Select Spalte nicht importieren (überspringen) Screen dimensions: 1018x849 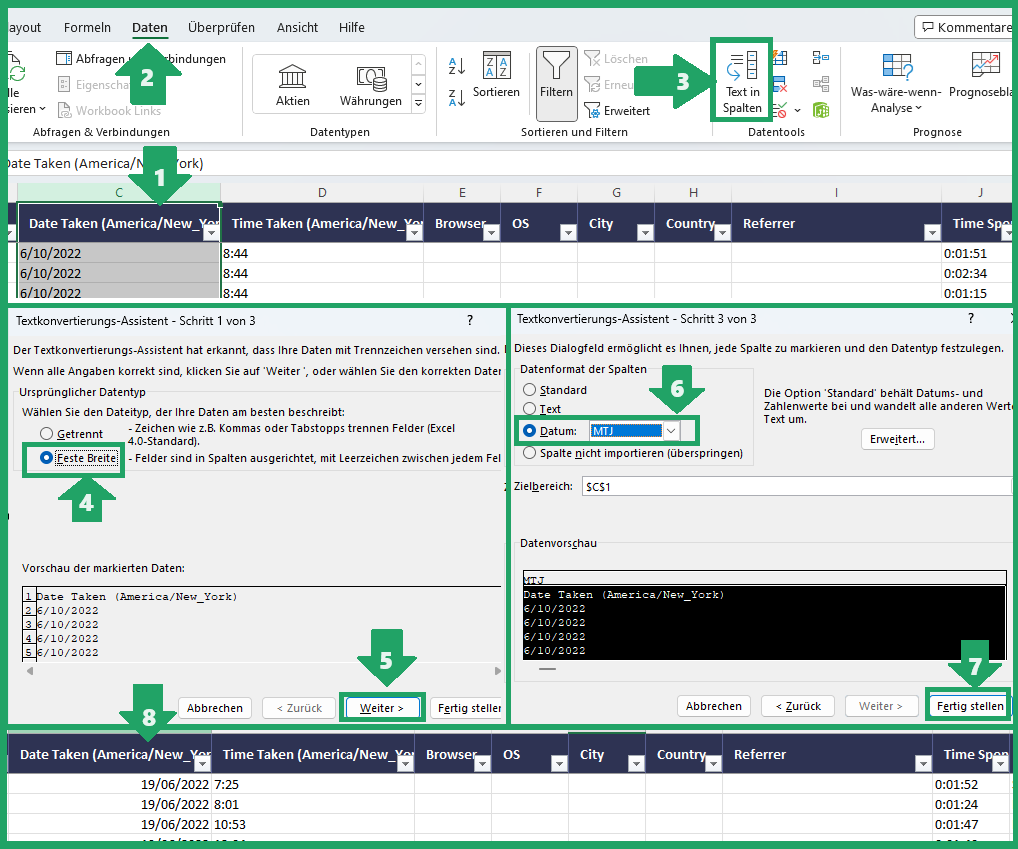(x=530, y=452)
